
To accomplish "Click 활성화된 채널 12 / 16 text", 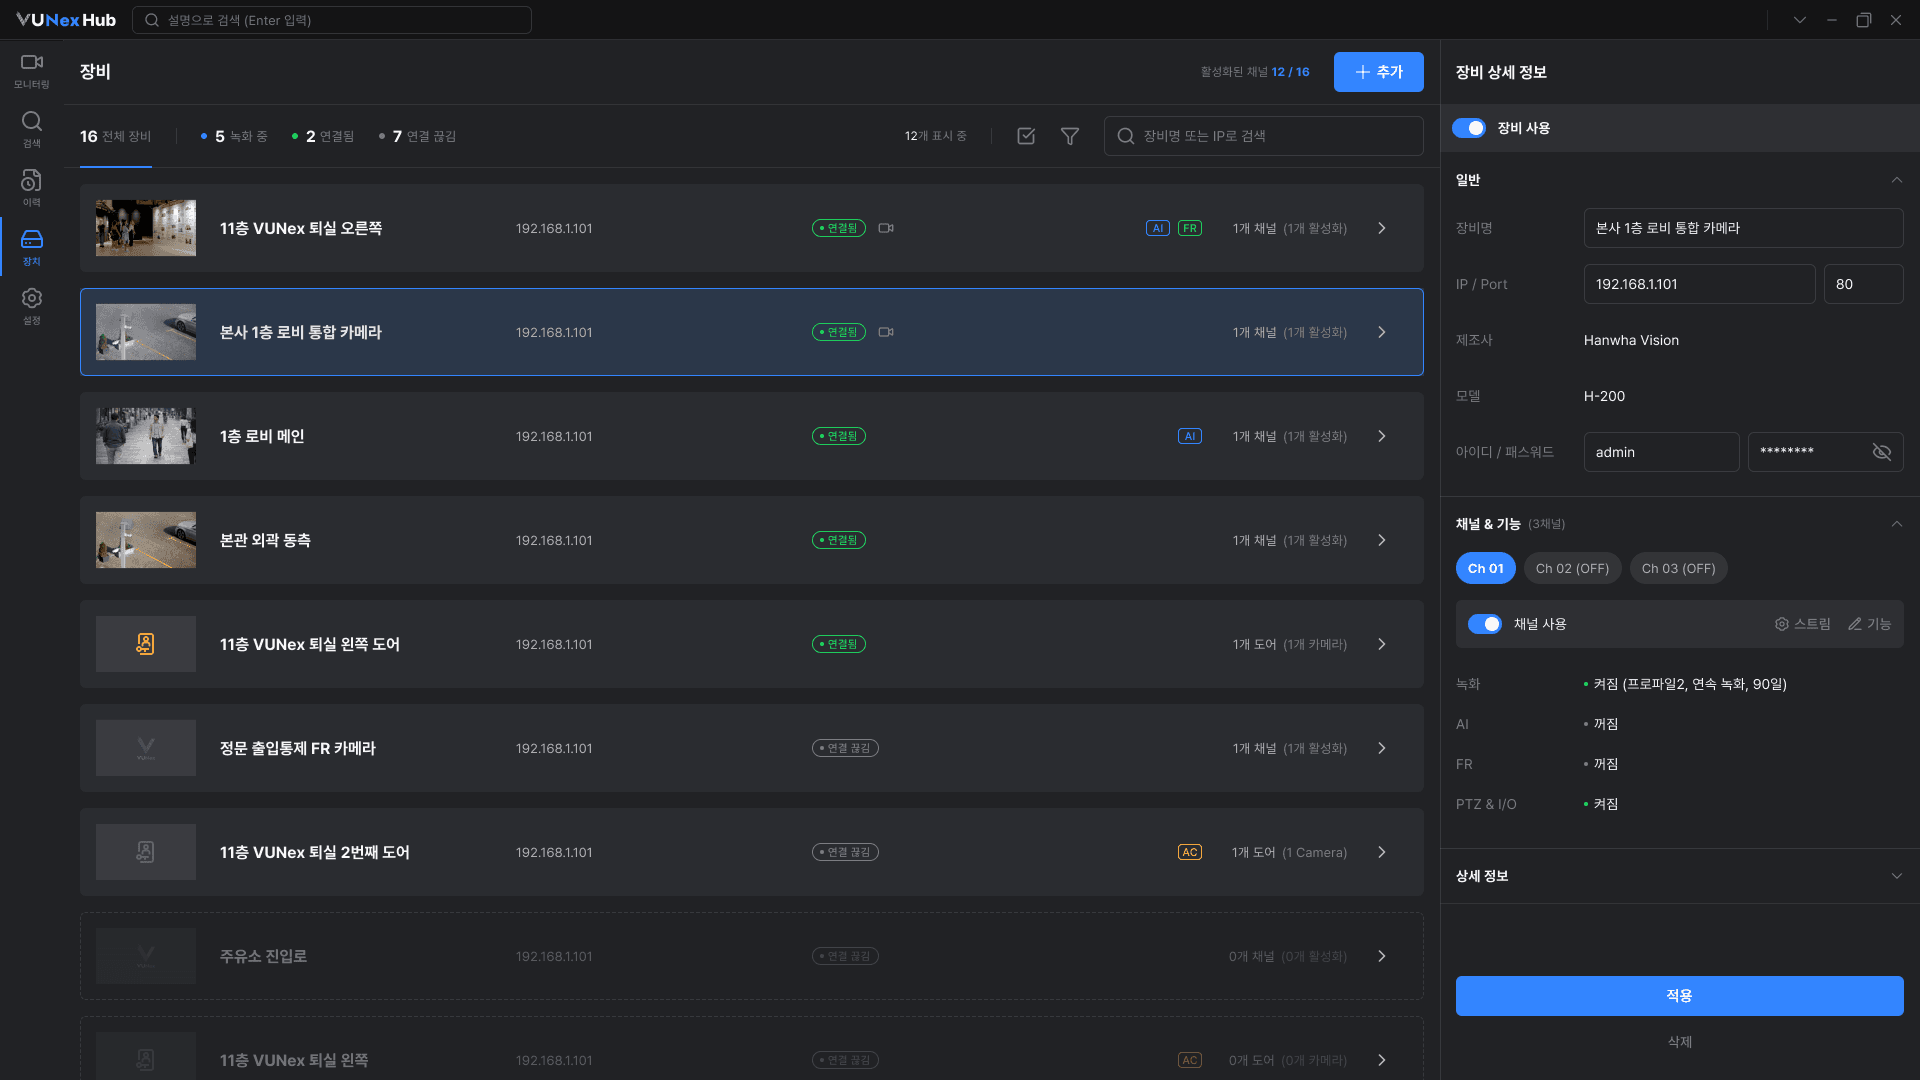I will pos(1255,72).
